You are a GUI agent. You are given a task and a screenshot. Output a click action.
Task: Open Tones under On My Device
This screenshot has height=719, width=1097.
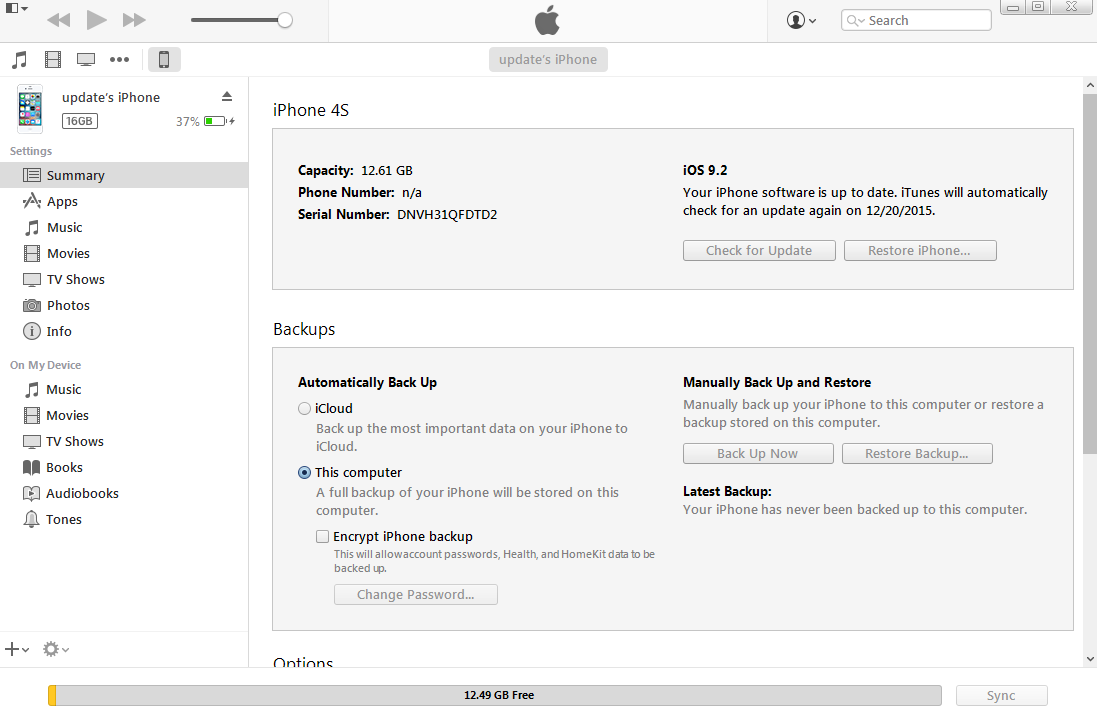coord(124,519)
